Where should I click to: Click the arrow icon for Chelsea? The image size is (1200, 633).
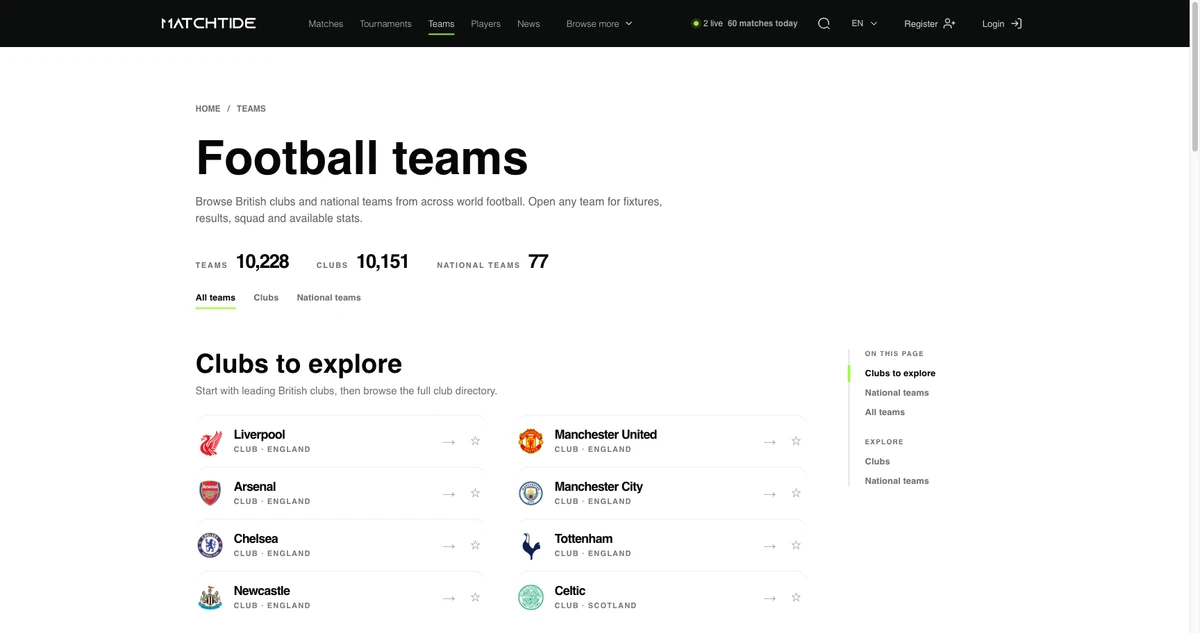pos(449,546)
